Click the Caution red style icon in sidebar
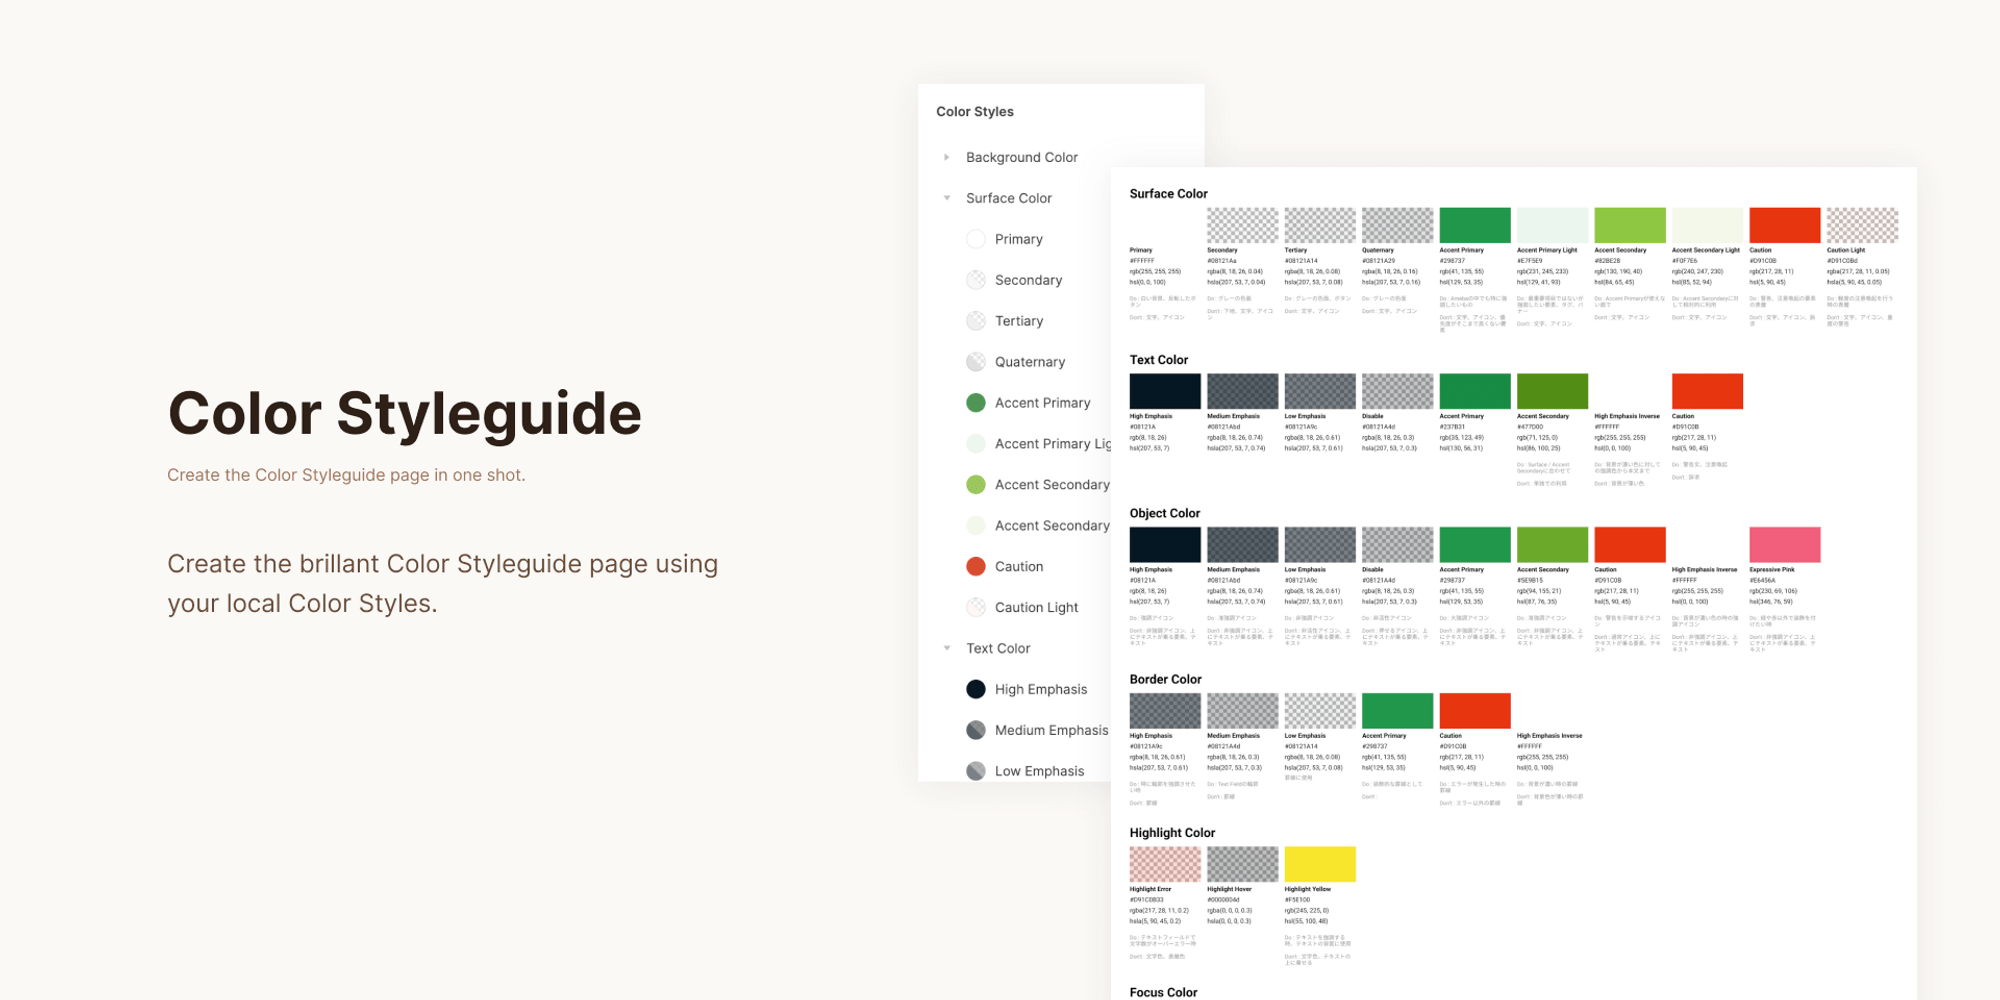Screen dimensions: 2000x1000 (975, 566)
